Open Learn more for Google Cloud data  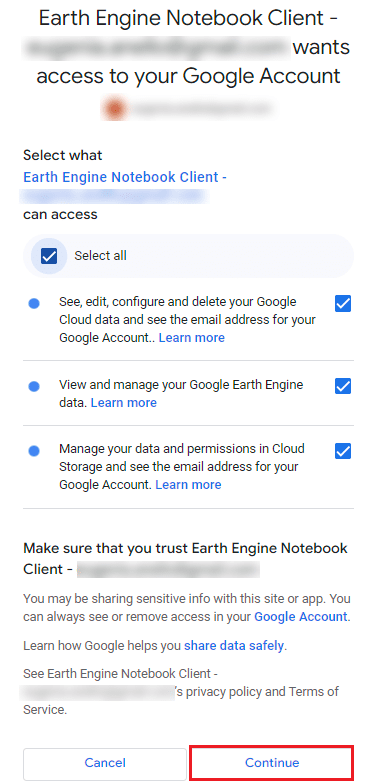[192, 338]
